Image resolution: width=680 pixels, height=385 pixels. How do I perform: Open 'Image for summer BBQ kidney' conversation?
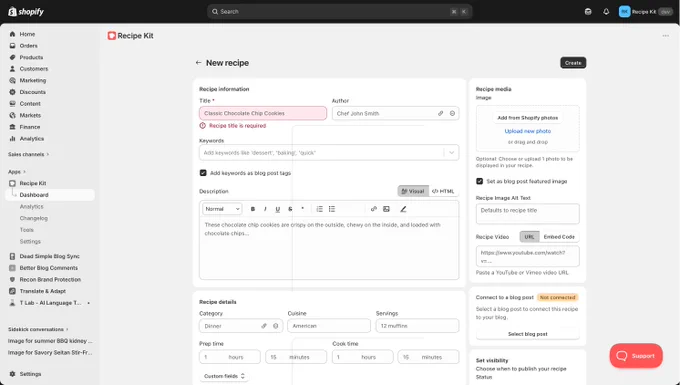50,341
